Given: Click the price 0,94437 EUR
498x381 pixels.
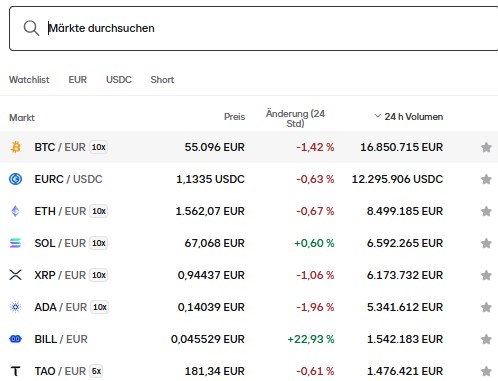Looking at the screenshot, I should [211, 275].
